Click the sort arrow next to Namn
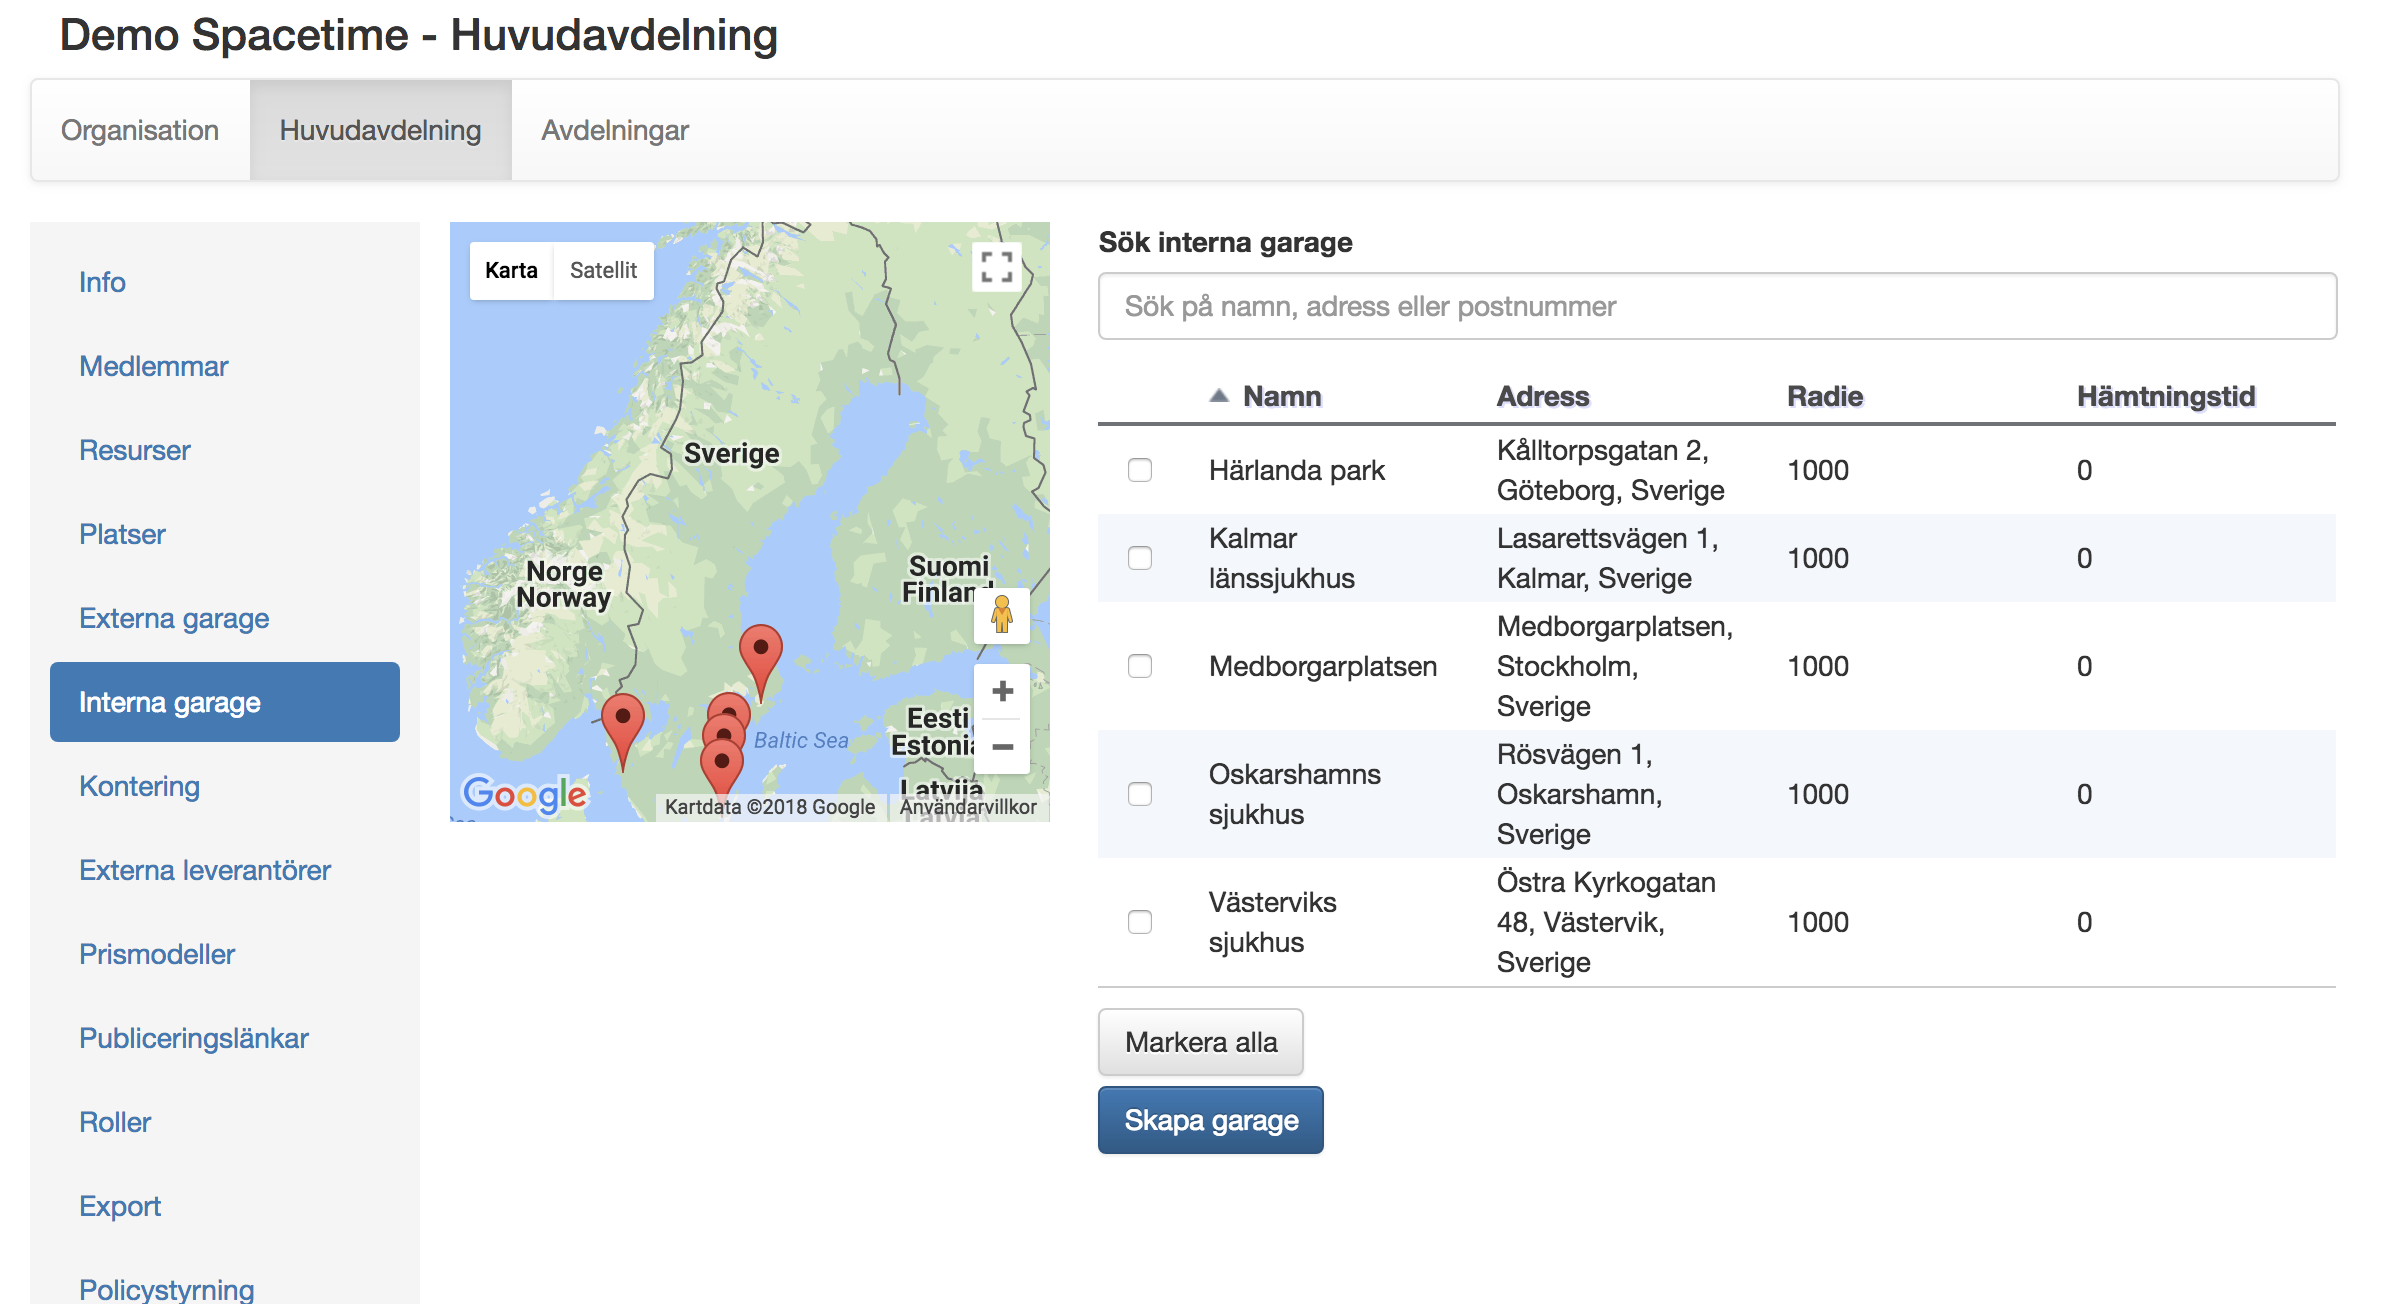This screenshot has width=2394, height=1304. pyautogui.click(x=1218, y=396)
